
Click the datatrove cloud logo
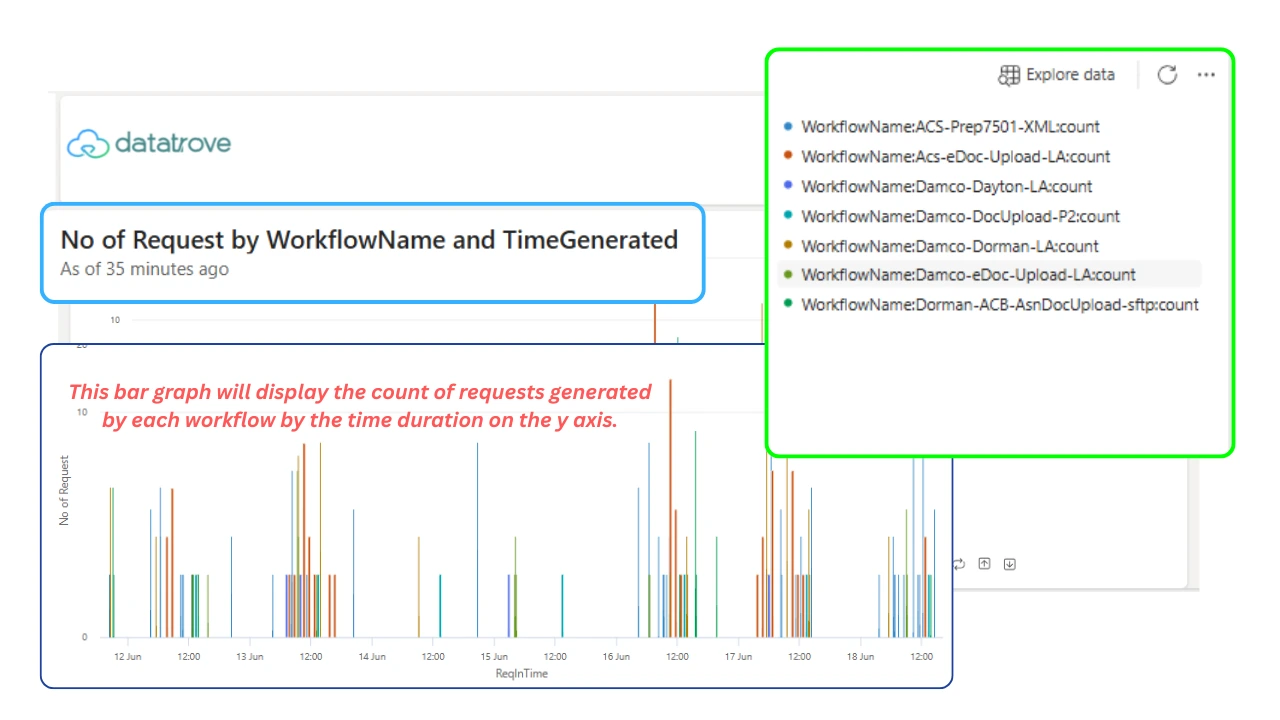[88, 144]
